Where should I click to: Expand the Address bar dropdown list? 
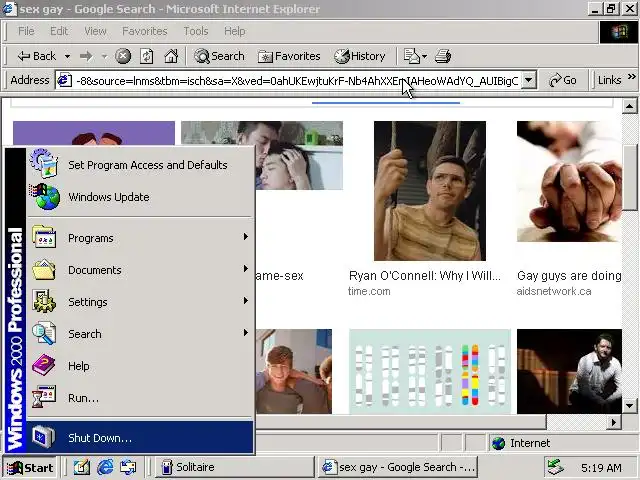coord(529,80)
